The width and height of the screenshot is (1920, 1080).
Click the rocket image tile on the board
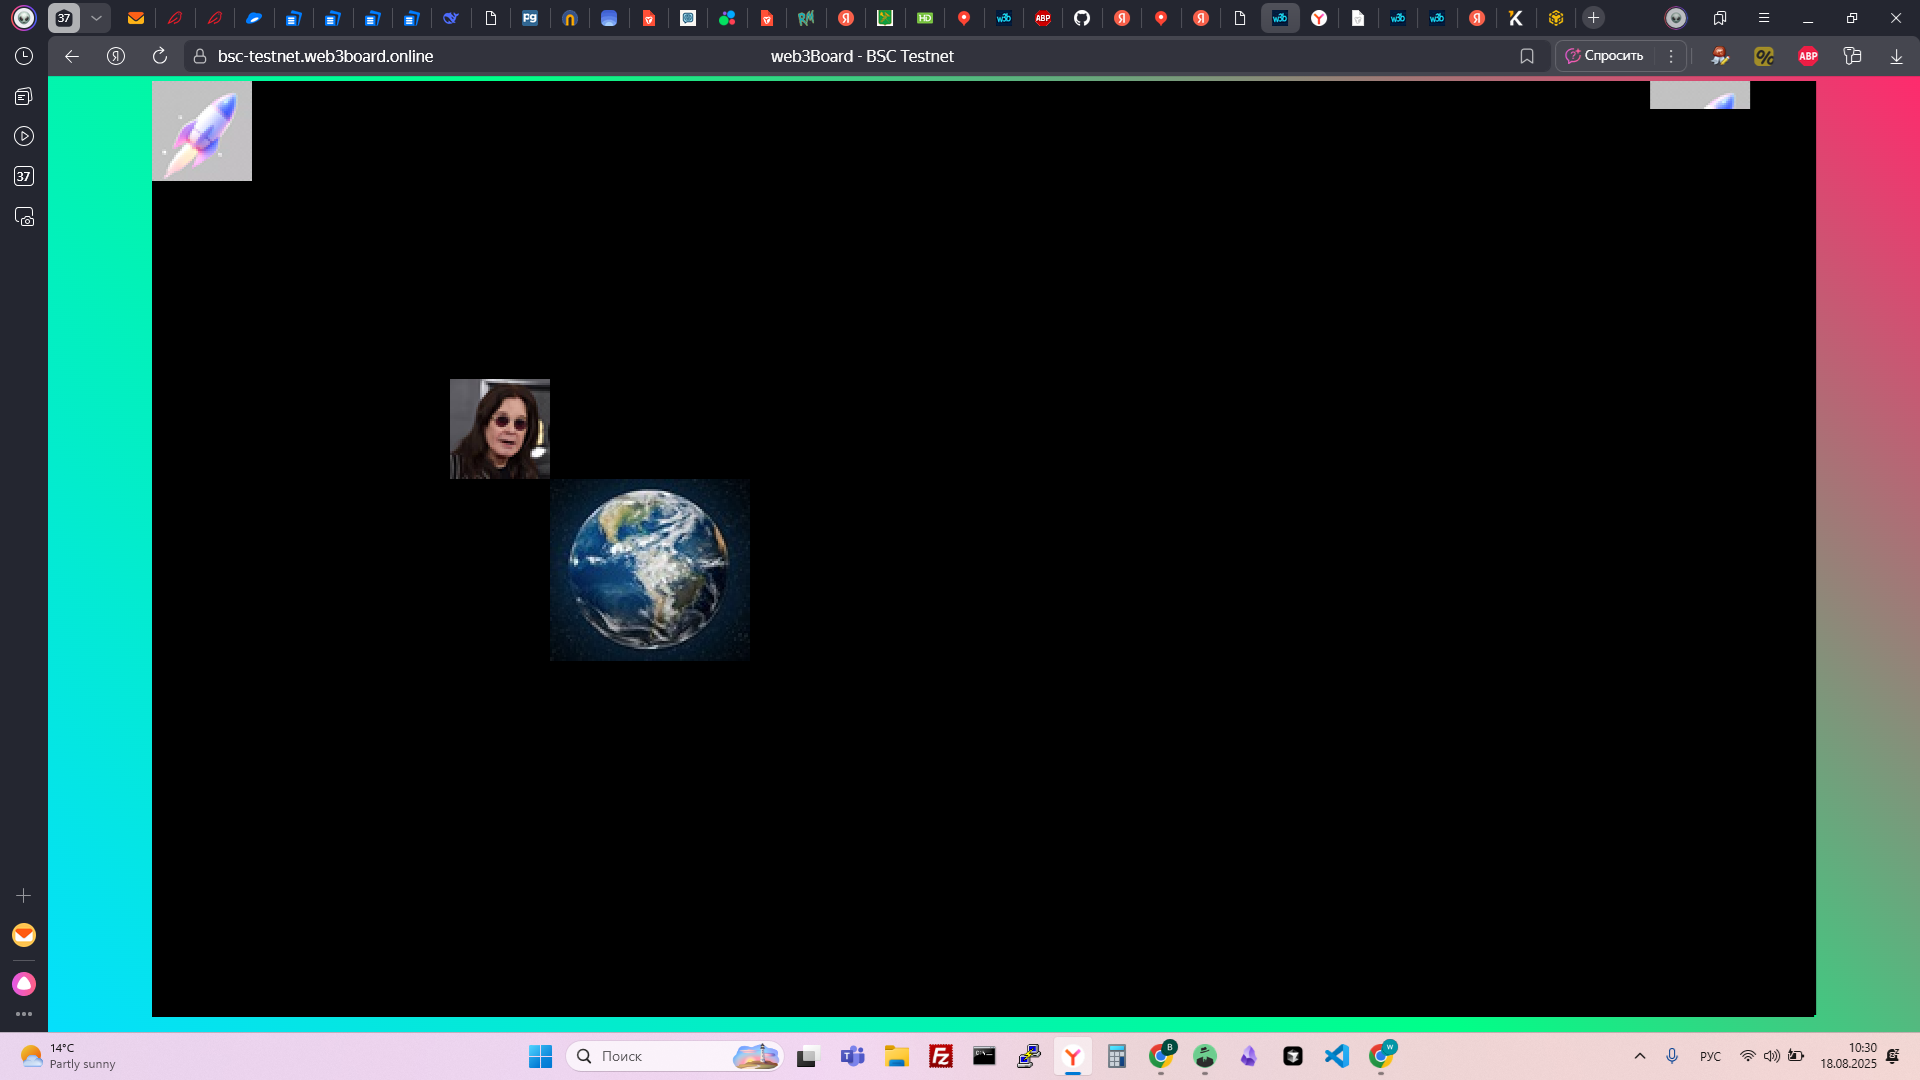(x=202, y=131)
